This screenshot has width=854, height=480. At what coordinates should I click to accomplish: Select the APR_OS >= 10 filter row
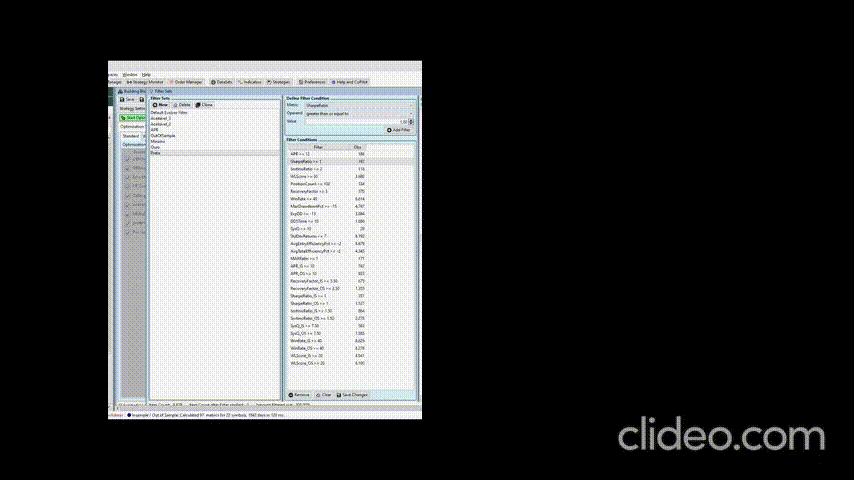point(351,274)
